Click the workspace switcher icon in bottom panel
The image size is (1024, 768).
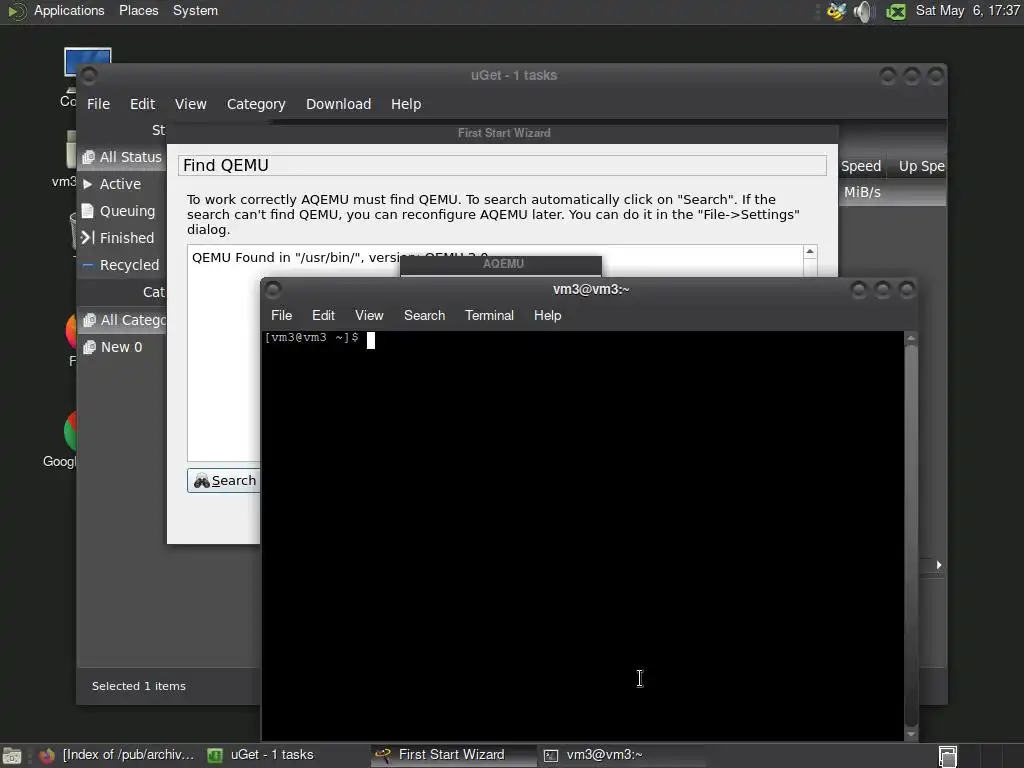(948, 756)
